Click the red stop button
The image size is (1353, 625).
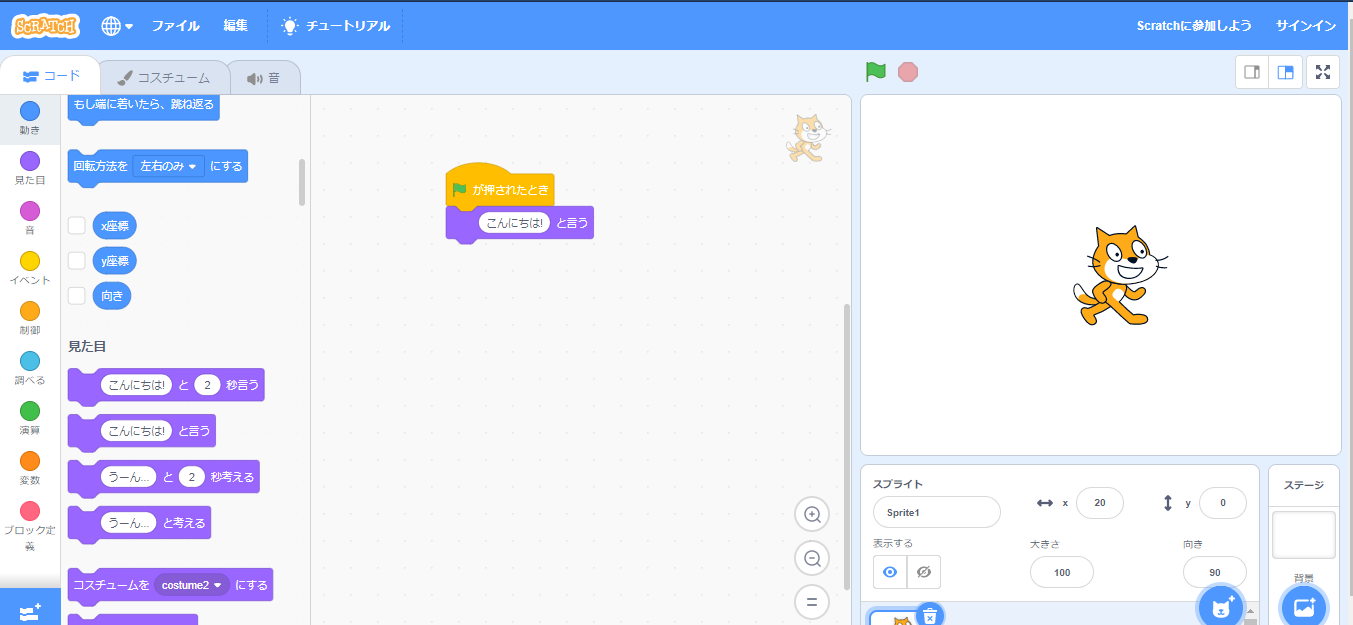pos(908,72)
